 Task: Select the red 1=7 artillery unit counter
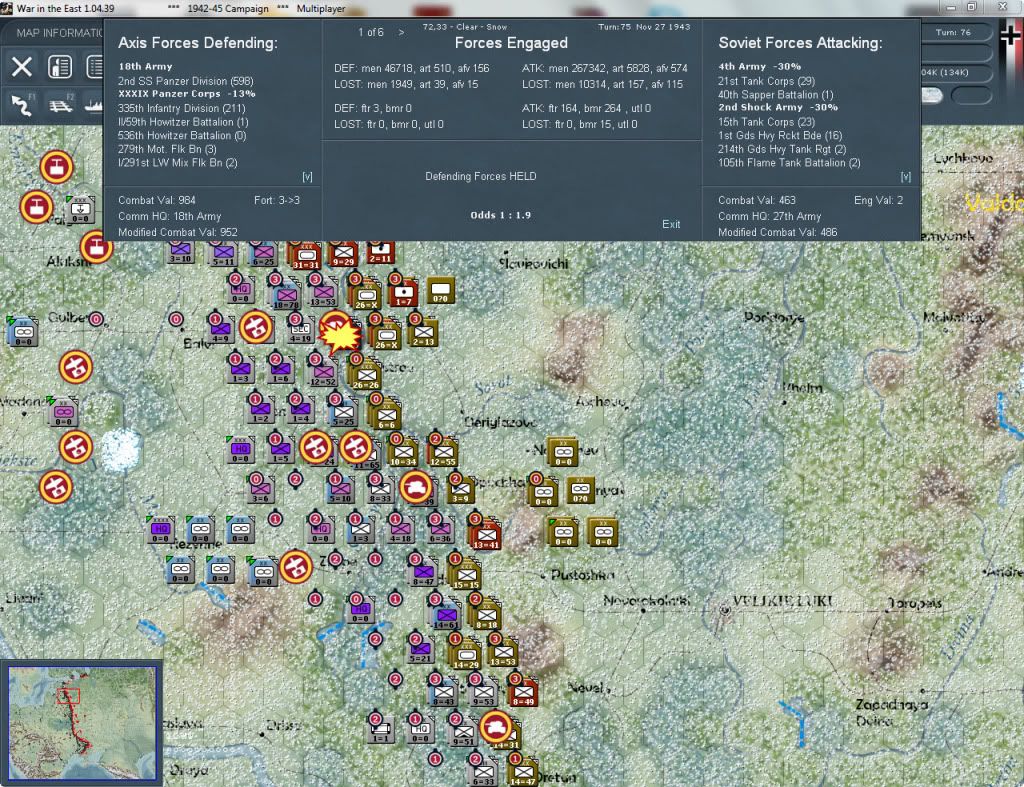[x=404, y=293]
